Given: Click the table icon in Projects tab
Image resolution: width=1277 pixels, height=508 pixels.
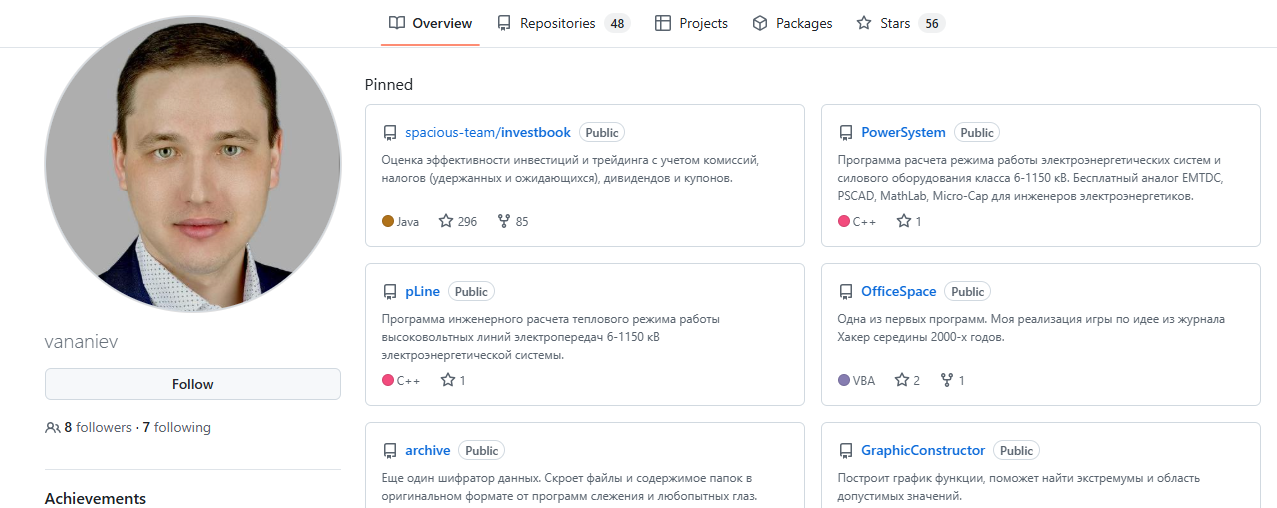Looking at the screenshot, I should (x=662, y=23).
